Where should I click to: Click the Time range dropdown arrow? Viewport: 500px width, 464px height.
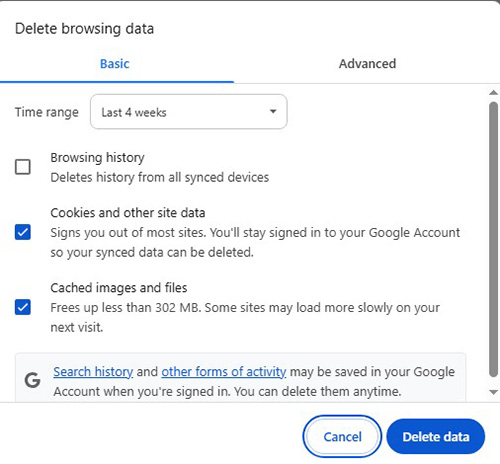click(273, 111)
